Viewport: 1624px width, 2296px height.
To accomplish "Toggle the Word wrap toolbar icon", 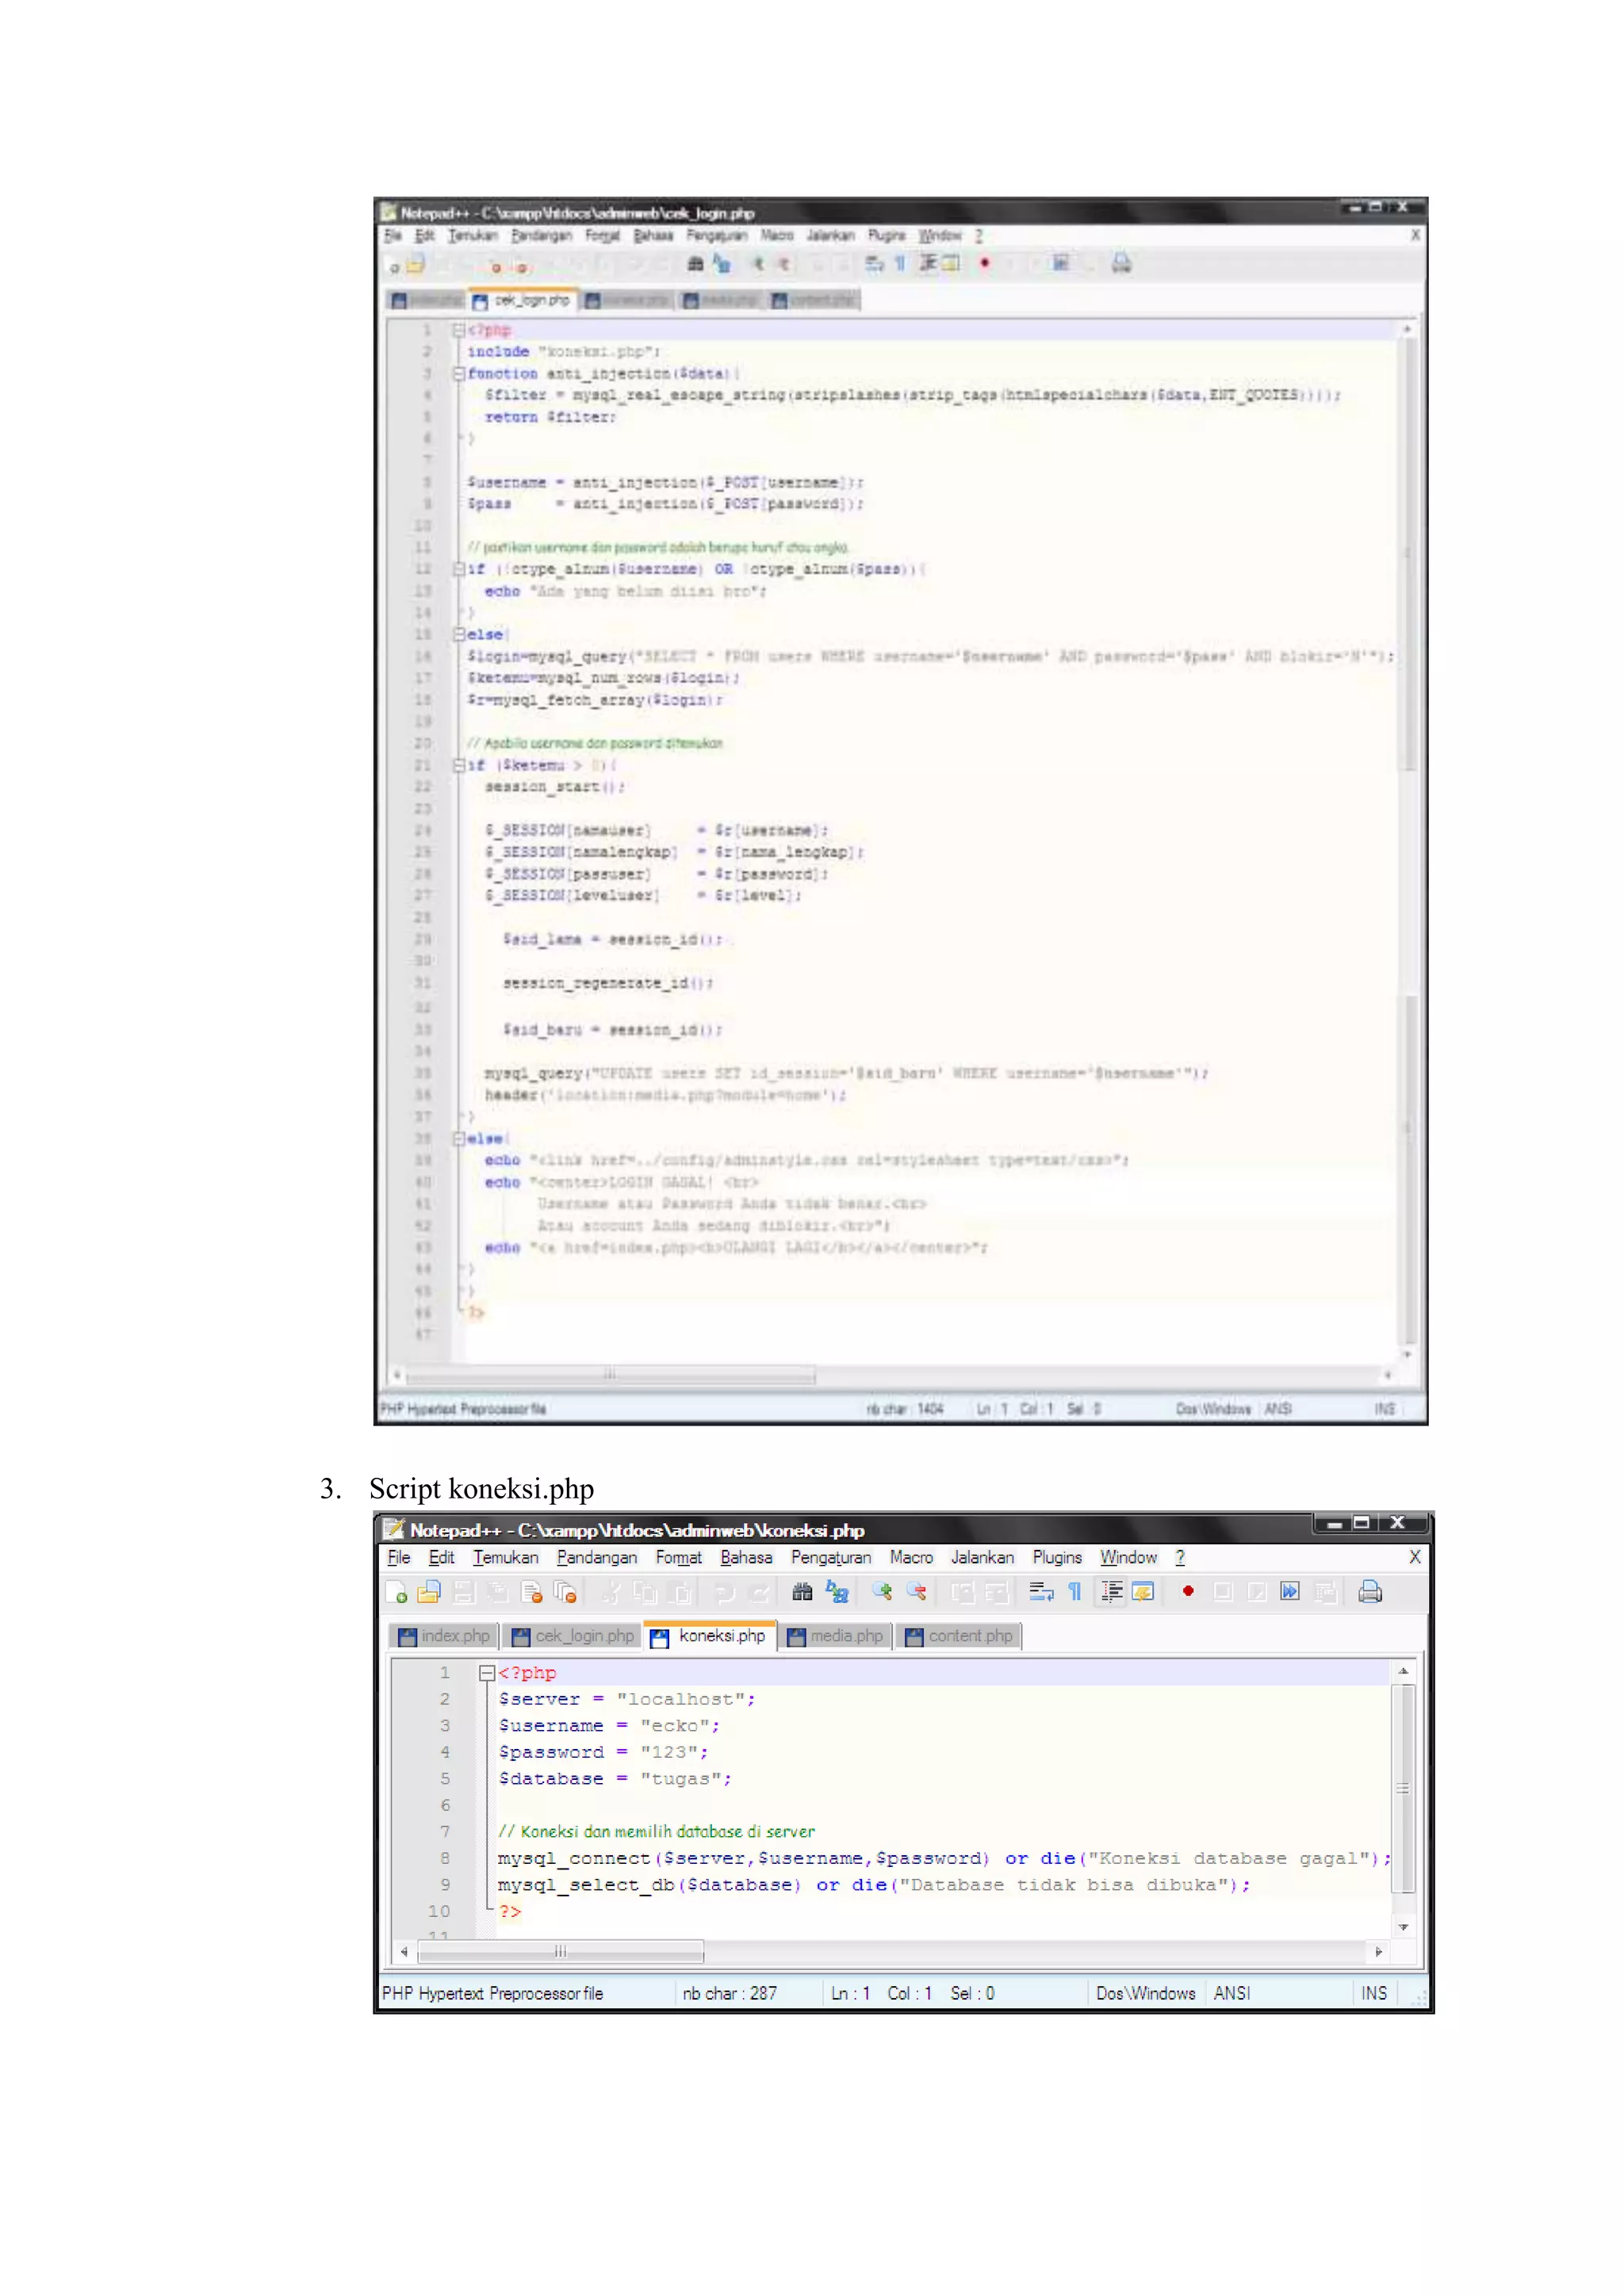I will [x=1041, y=1593].
